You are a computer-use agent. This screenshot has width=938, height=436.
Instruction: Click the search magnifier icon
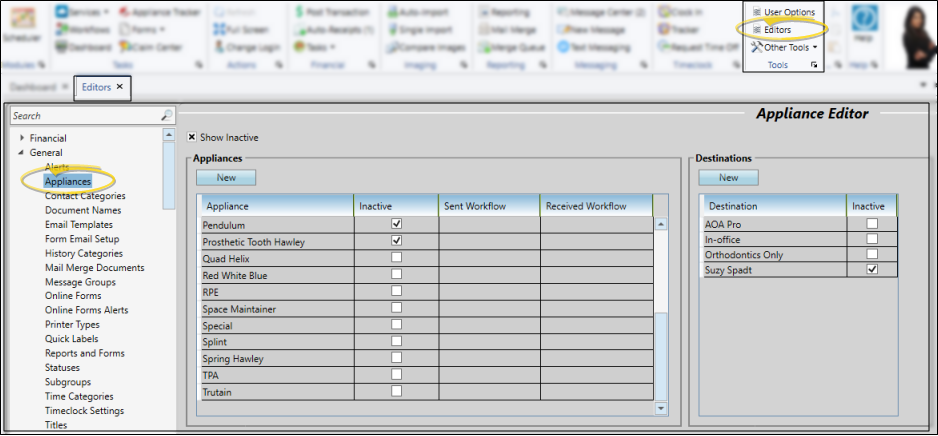[167, 116]
